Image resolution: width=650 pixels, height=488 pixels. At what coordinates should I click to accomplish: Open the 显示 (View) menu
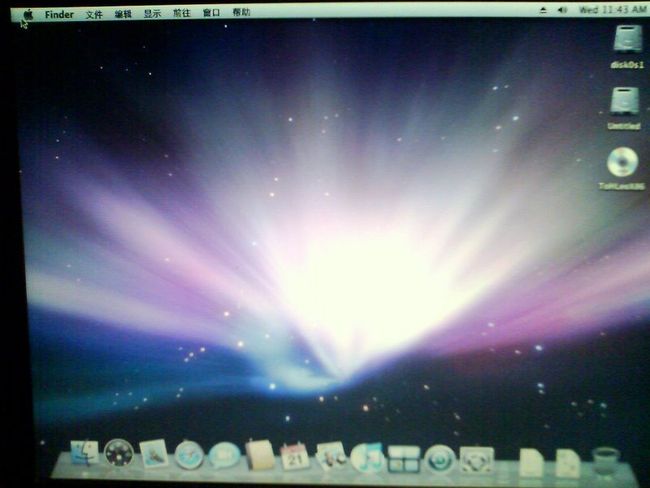(152, 14)
